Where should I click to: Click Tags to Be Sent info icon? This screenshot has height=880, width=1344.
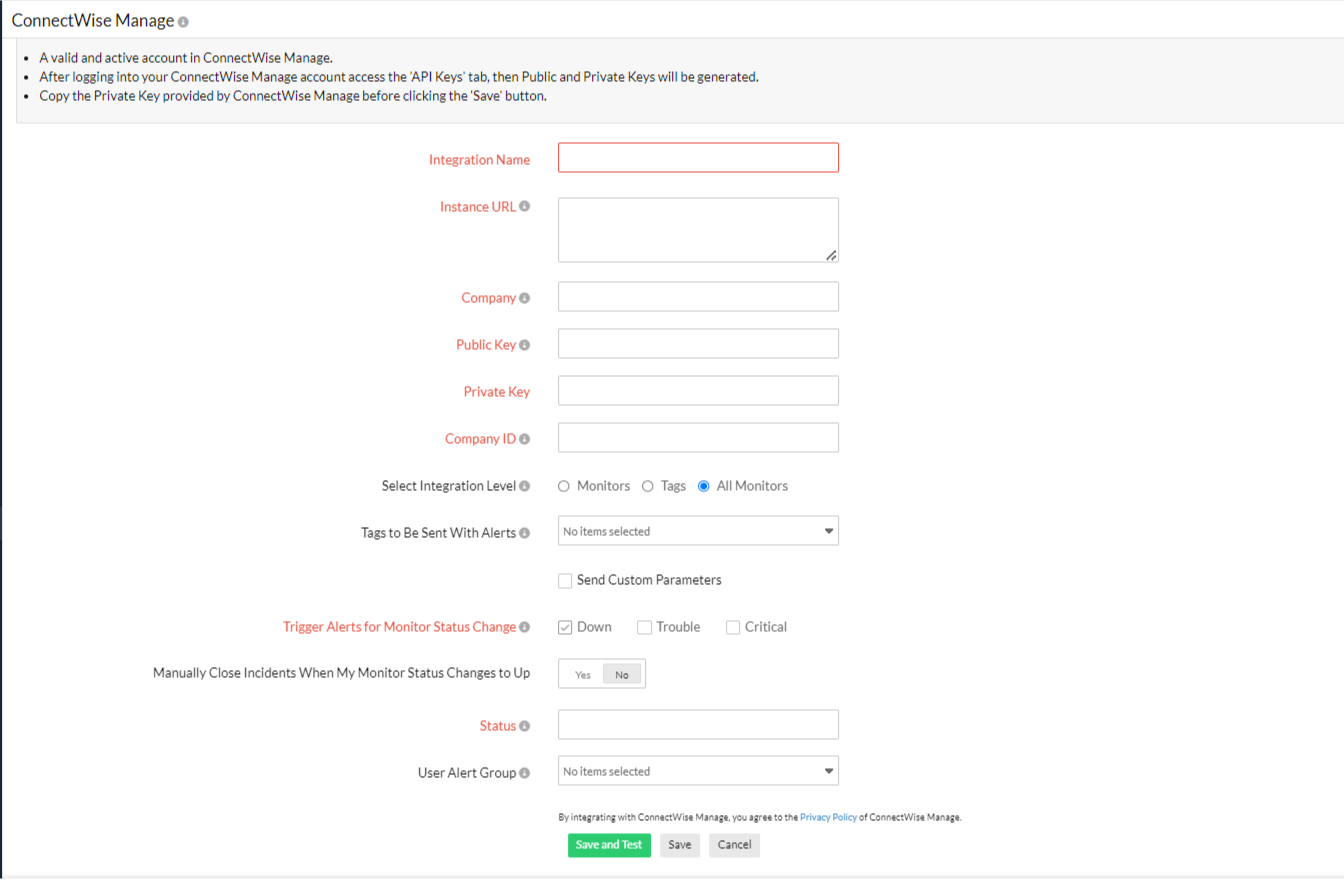[x=525, y=533]
